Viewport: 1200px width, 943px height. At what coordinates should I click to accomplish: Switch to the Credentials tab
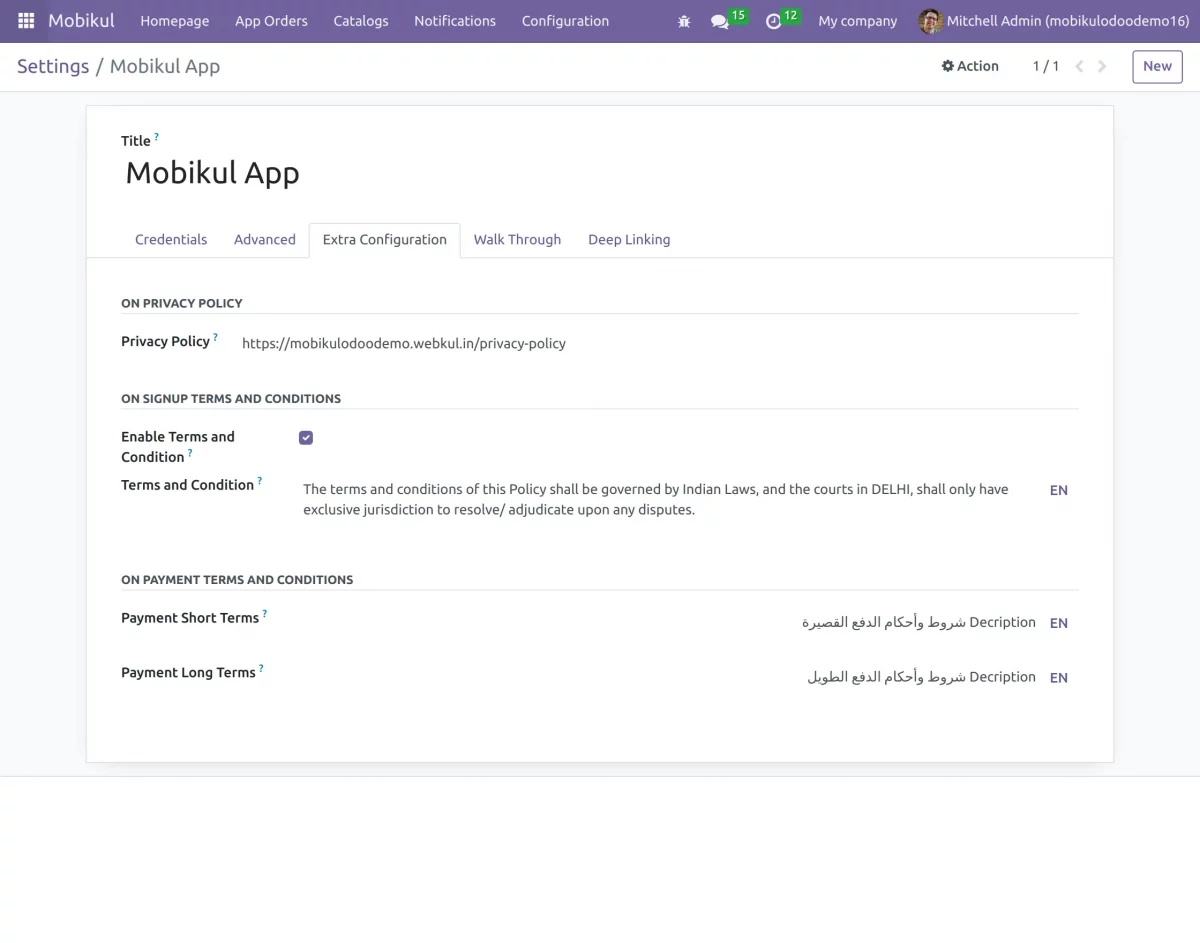click(171, 240)
